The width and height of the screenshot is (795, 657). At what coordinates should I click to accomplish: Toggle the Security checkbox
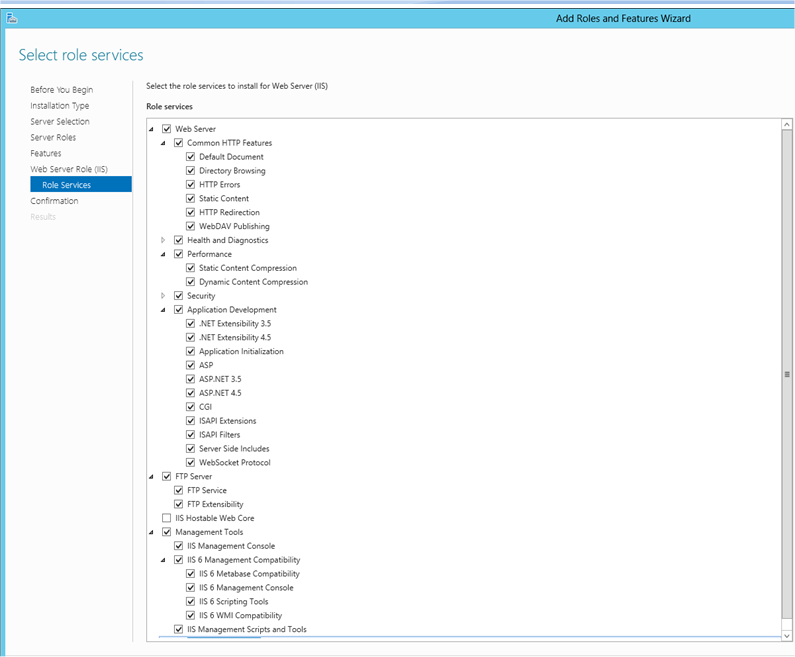point(178,295)
